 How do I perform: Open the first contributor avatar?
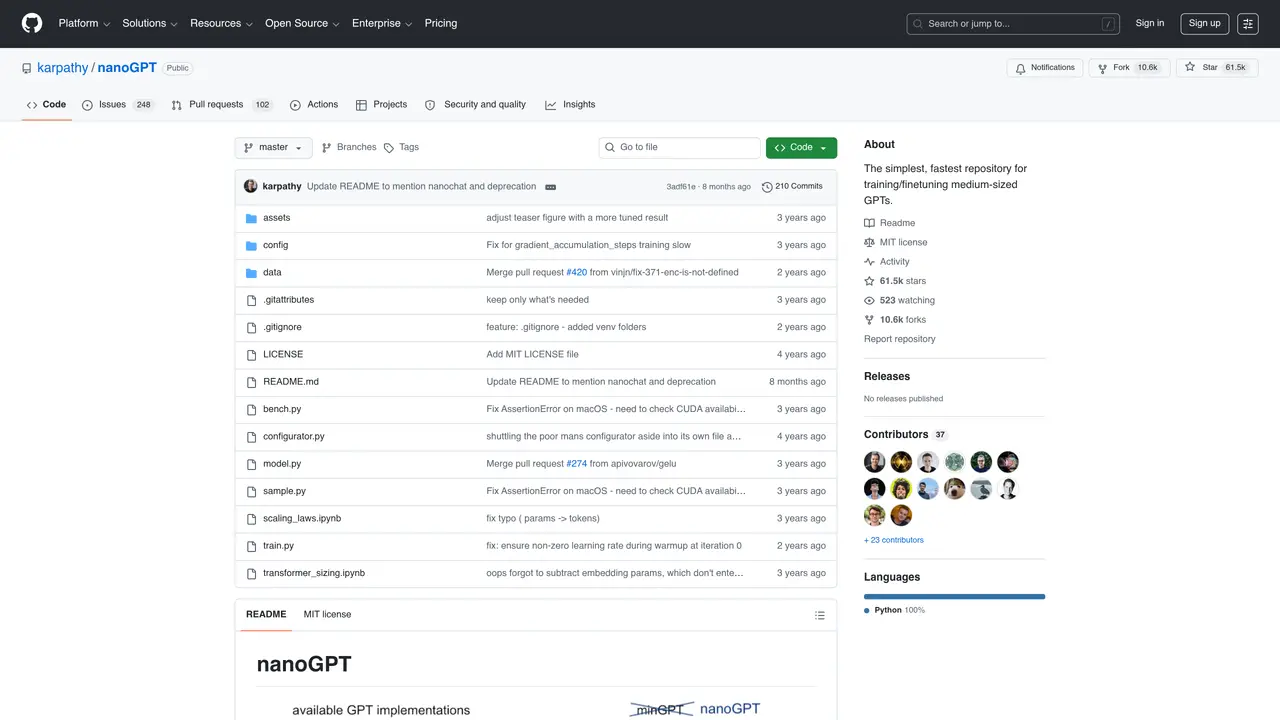pos(875,462)
